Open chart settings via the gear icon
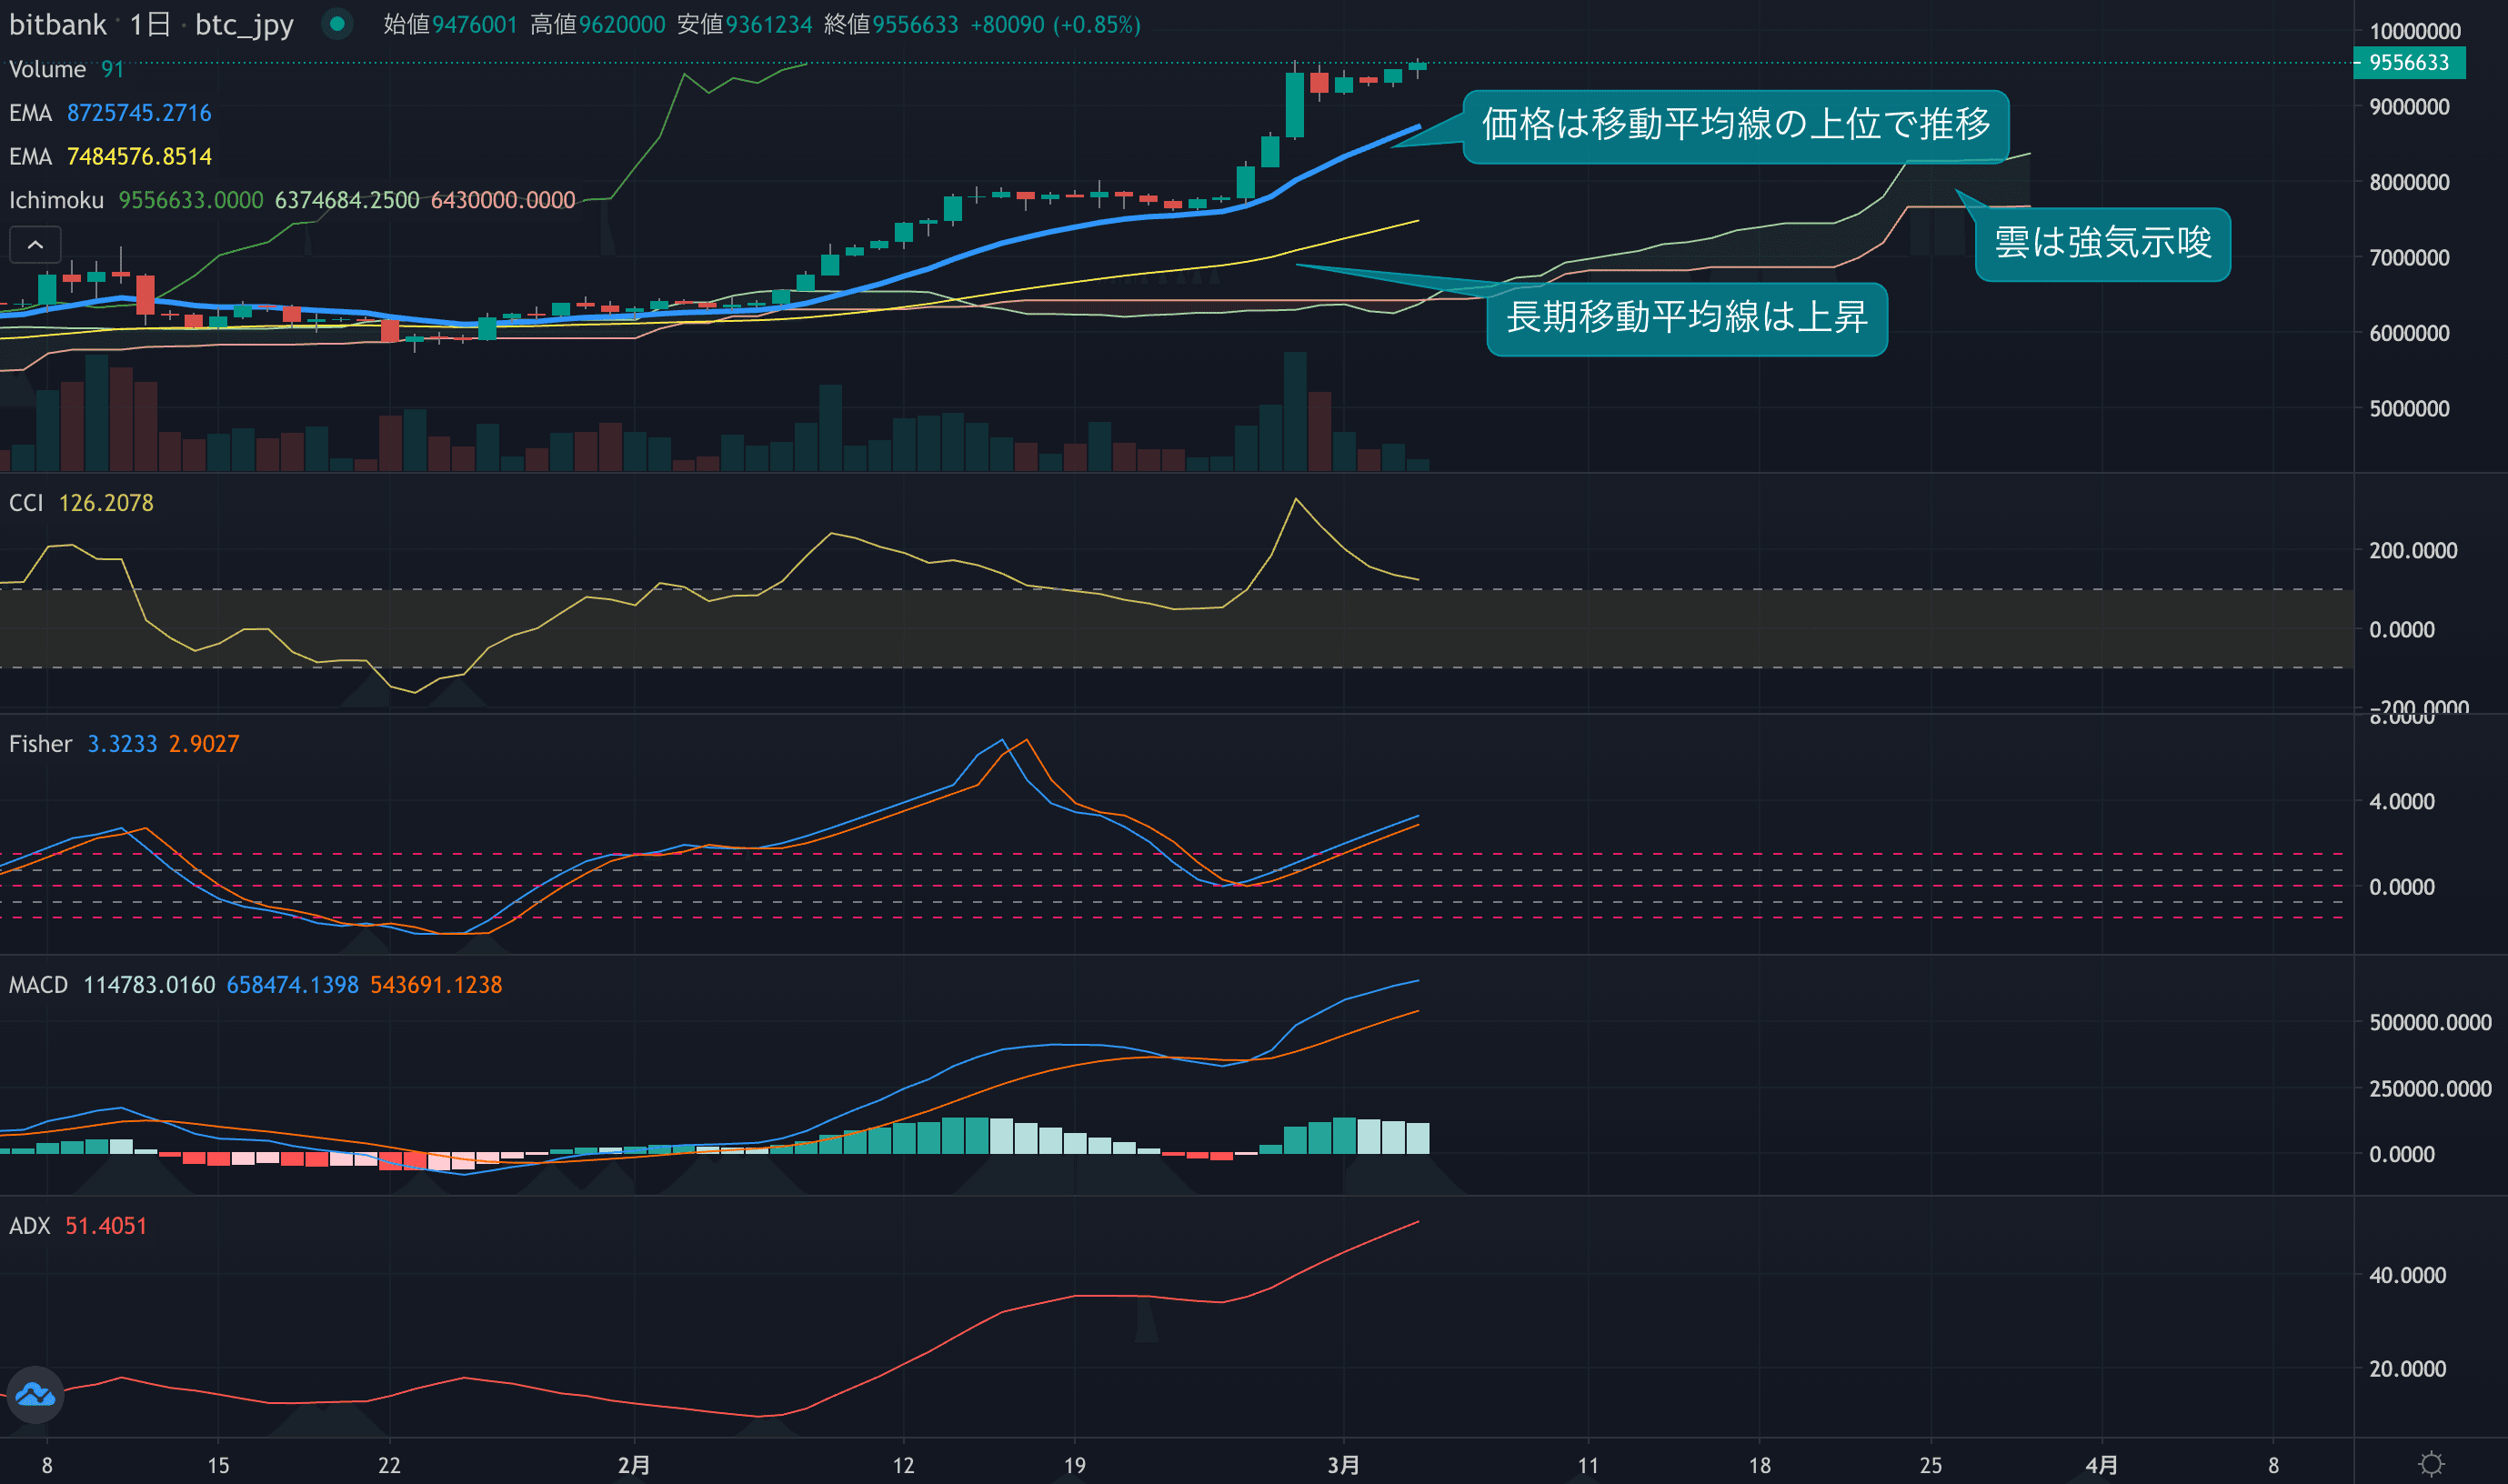This screenshot has width=2508, height=1484. click(x=2431, y=1464)
